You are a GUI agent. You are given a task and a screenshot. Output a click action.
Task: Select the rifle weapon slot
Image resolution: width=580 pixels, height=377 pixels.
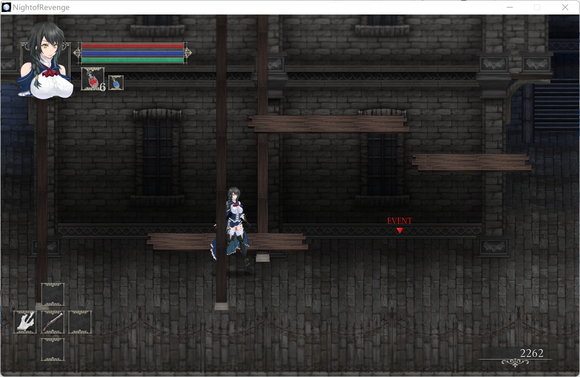click(53, 322)
